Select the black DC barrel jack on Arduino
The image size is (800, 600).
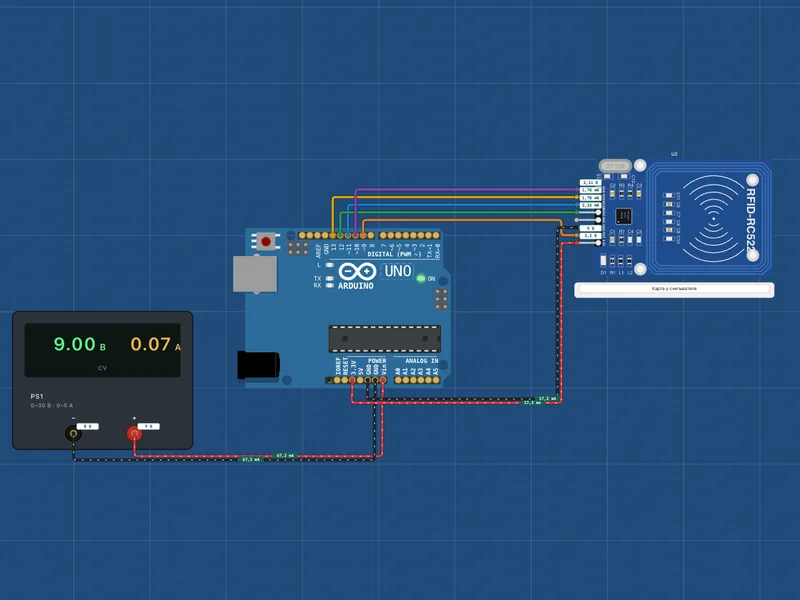tap(258, 365)
